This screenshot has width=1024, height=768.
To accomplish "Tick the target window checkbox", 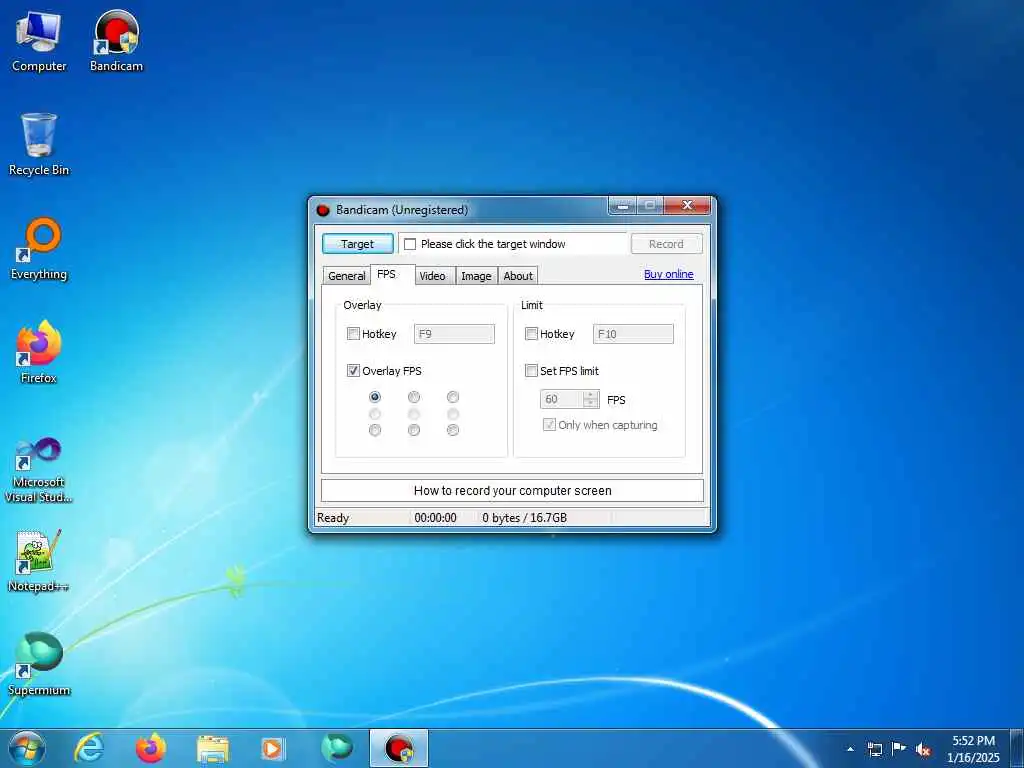I will [x=410, y=244].
